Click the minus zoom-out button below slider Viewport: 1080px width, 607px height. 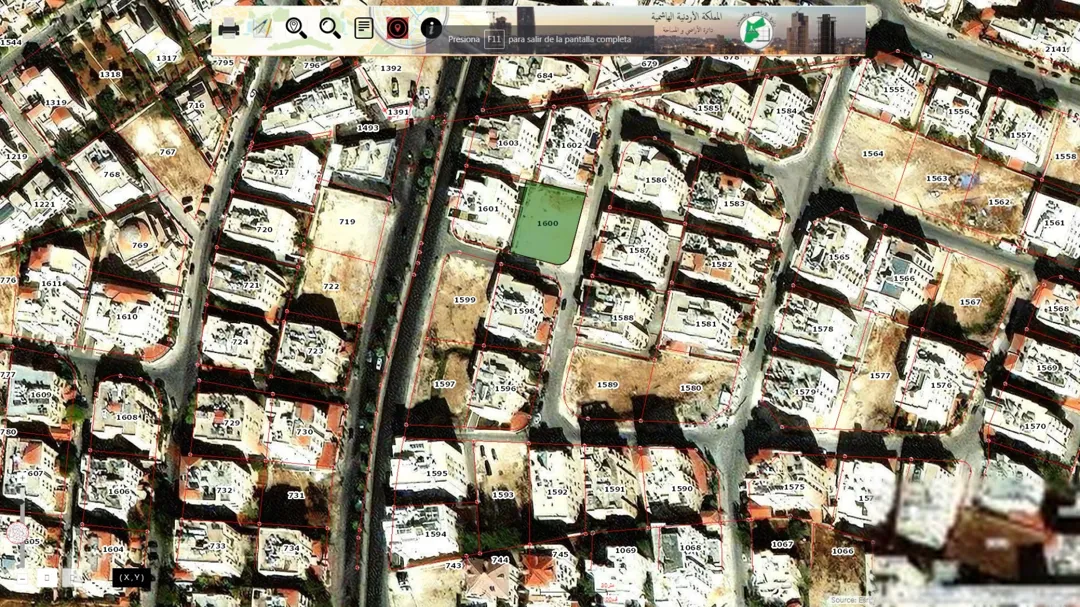(21, 578)
